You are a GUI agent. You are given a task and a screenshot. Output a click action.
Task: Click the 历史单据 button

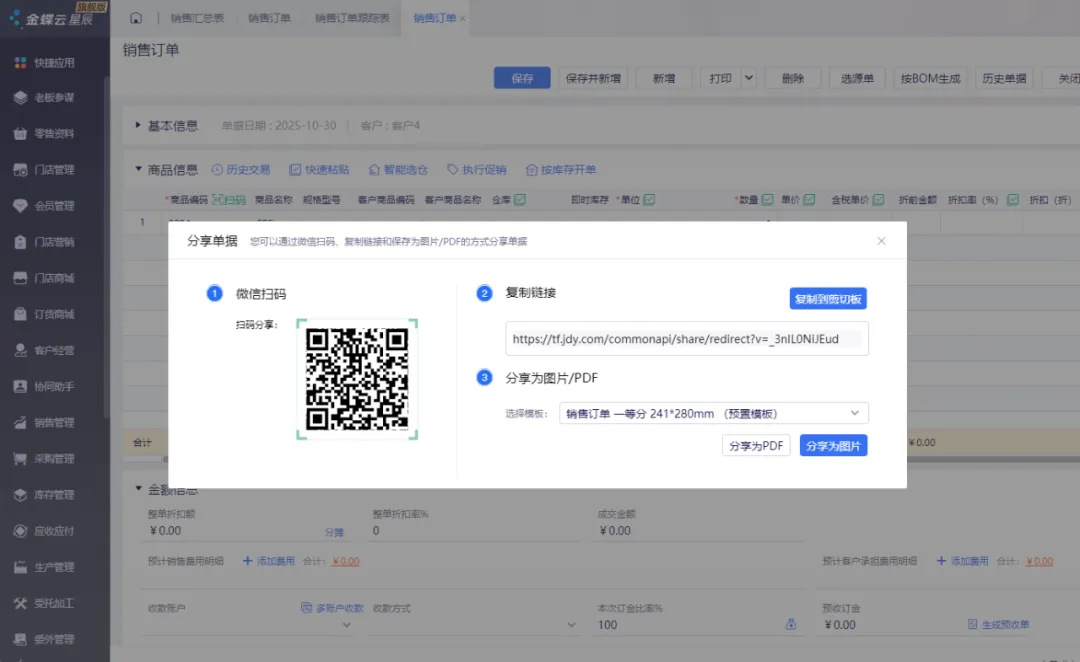(1004, 78)
